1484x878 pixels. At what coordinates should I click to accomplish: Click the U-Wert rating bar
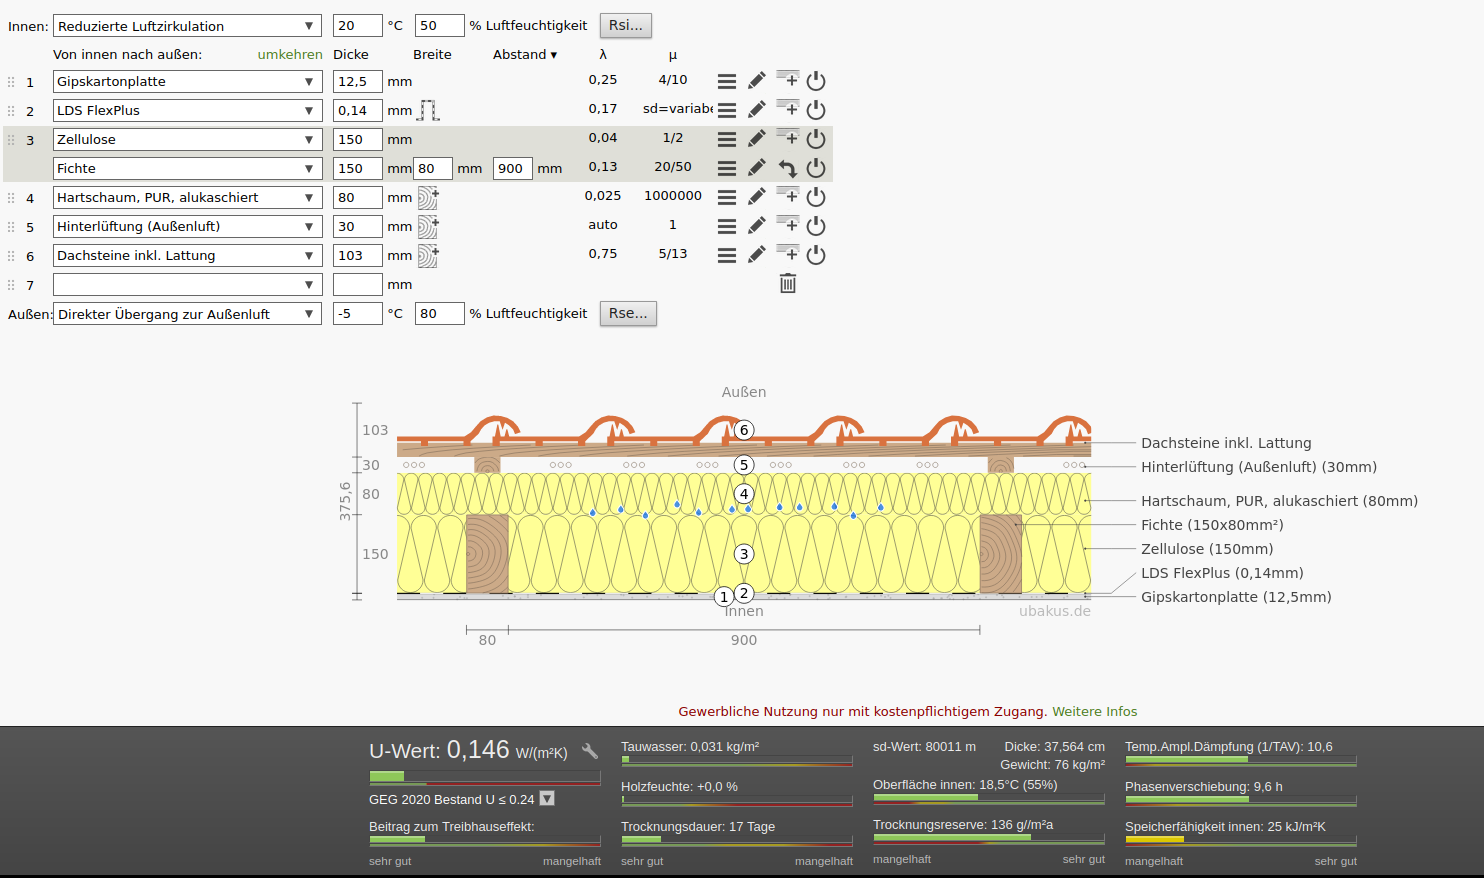(x=485, y=777)
